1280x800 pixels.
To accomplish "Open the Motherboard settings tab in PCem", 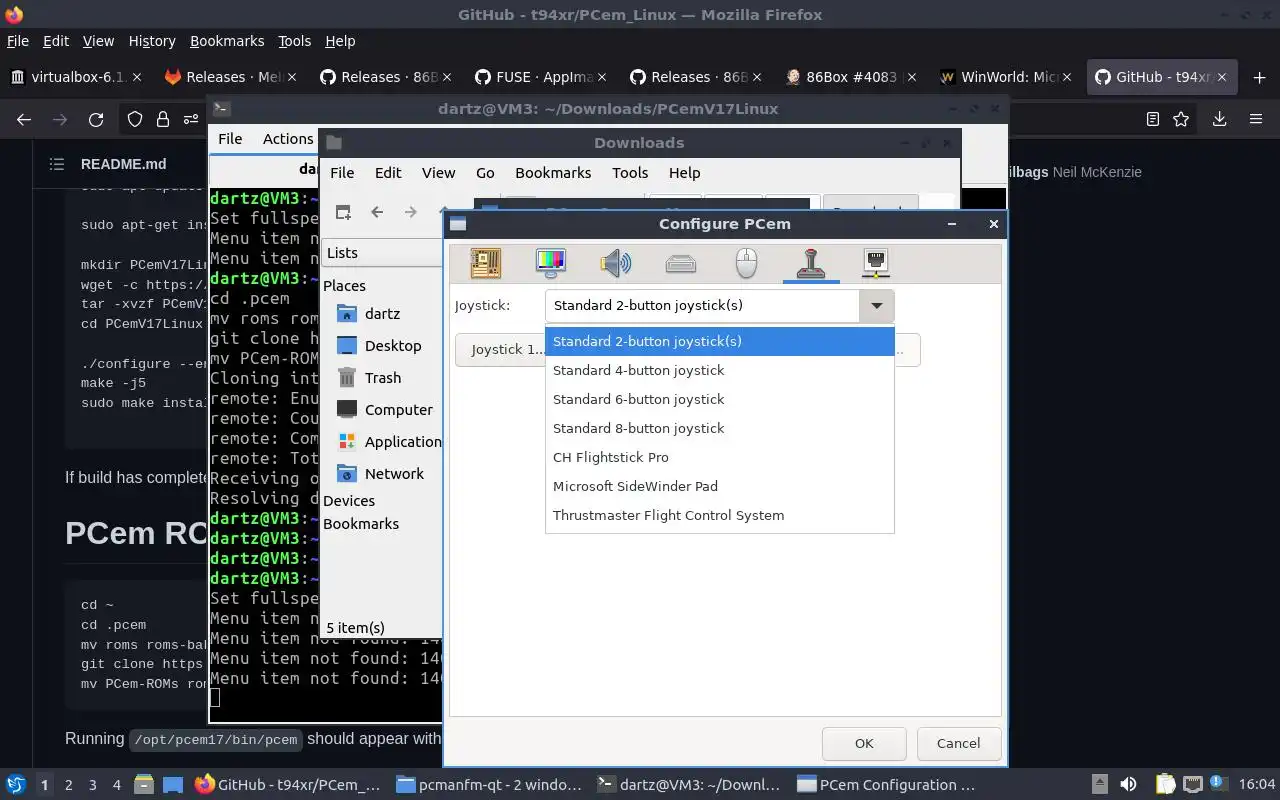I will pos(486,263).
